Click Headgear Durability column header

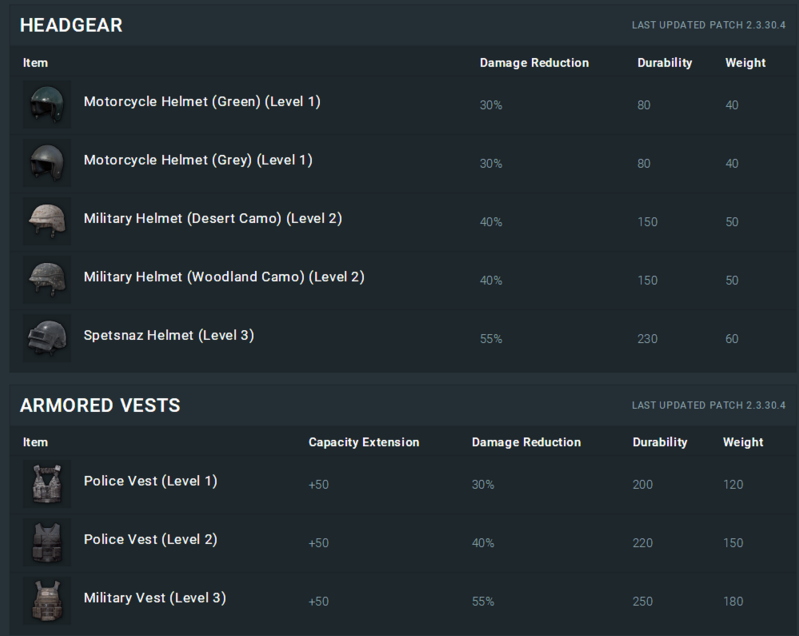(664, 63)
